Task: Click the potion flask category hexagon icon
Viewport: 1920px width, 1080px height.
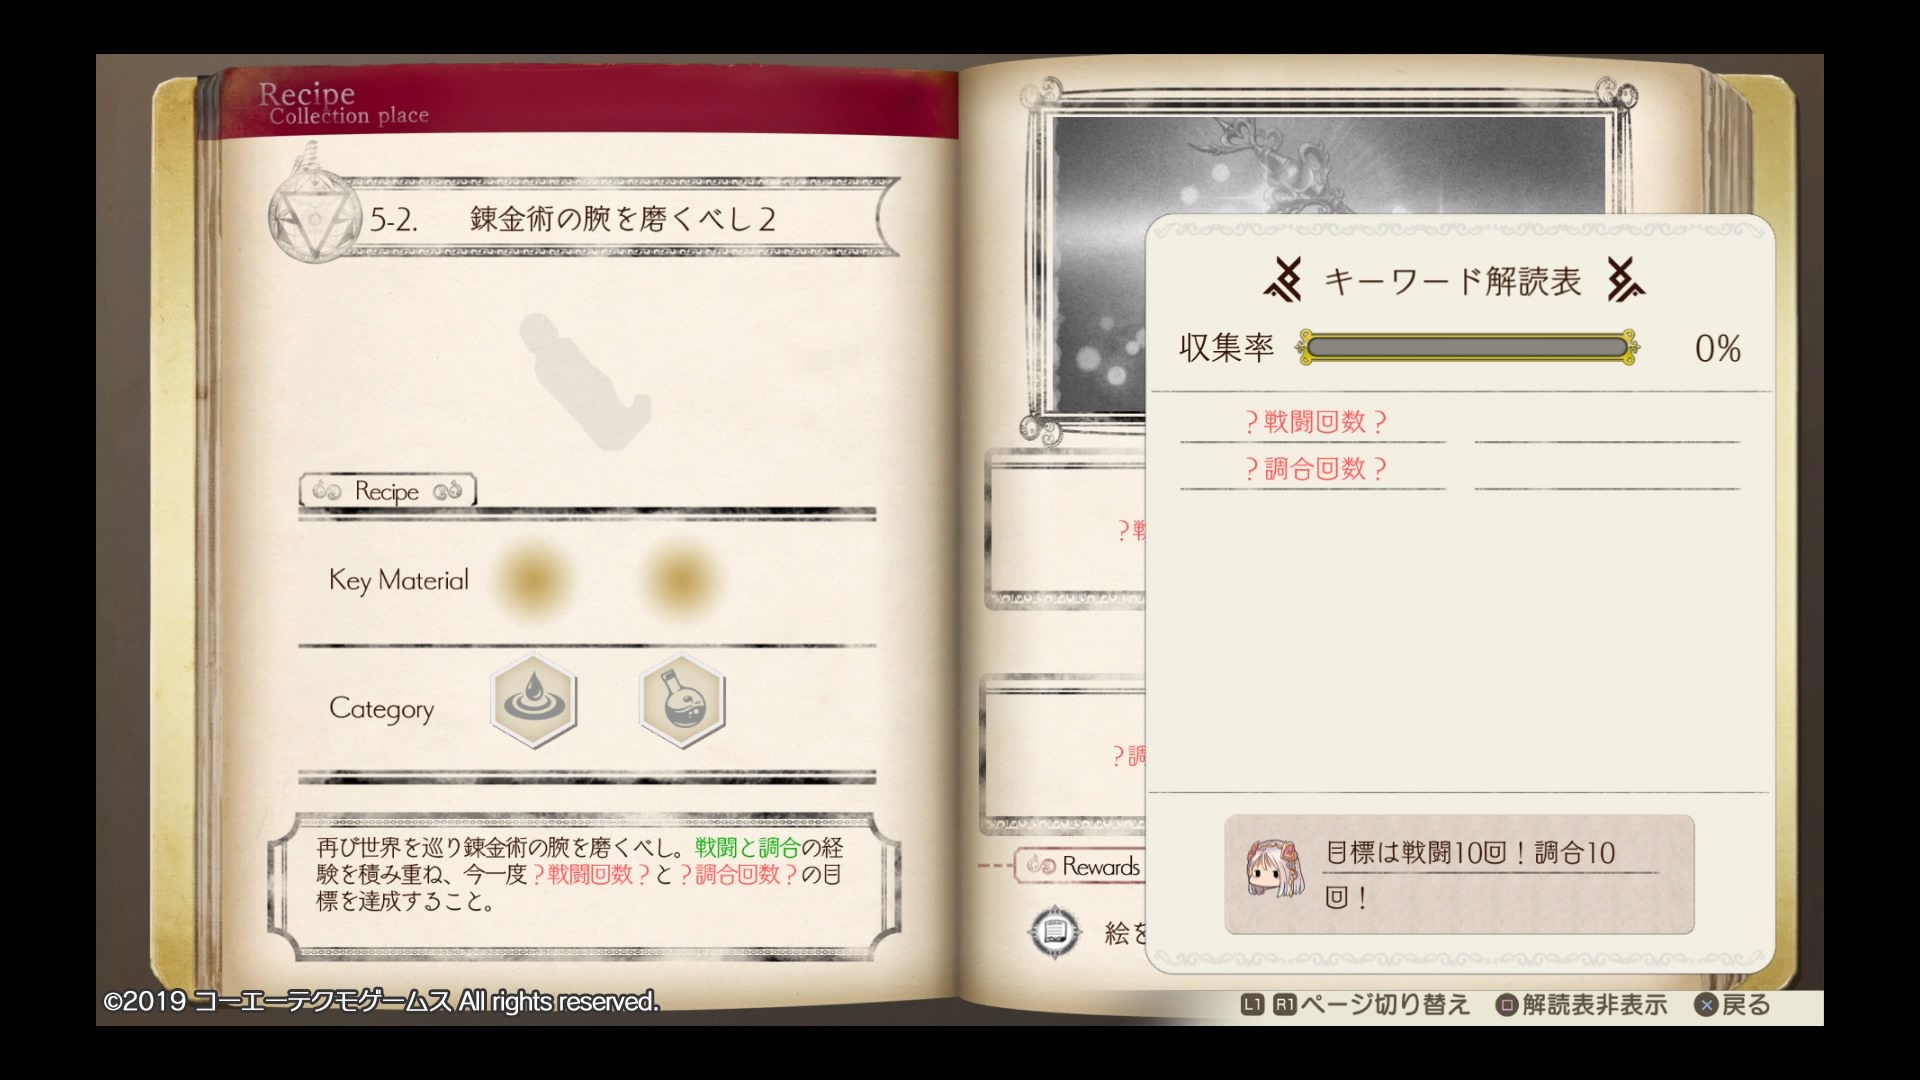Action: click(682, 702)
